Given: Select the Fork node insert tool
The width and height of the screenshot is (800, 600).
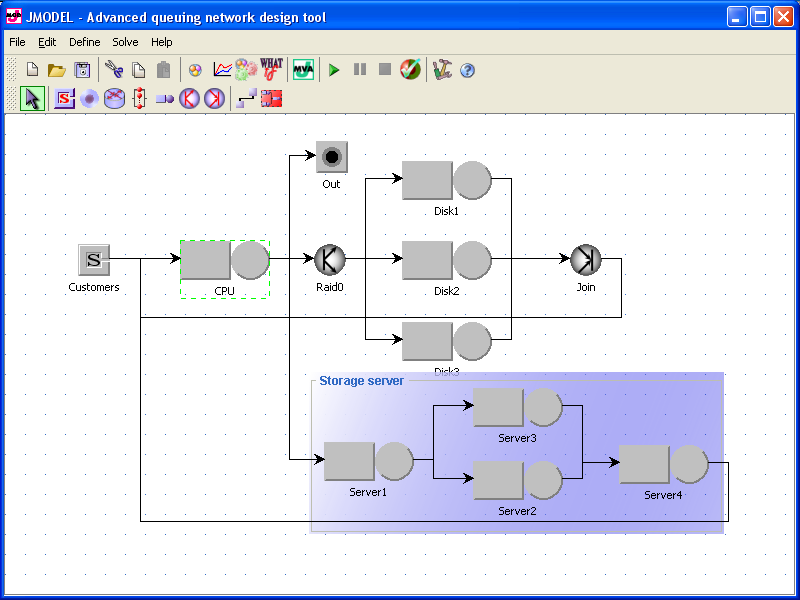Looking at the screenshot, I should coord(189,99).
